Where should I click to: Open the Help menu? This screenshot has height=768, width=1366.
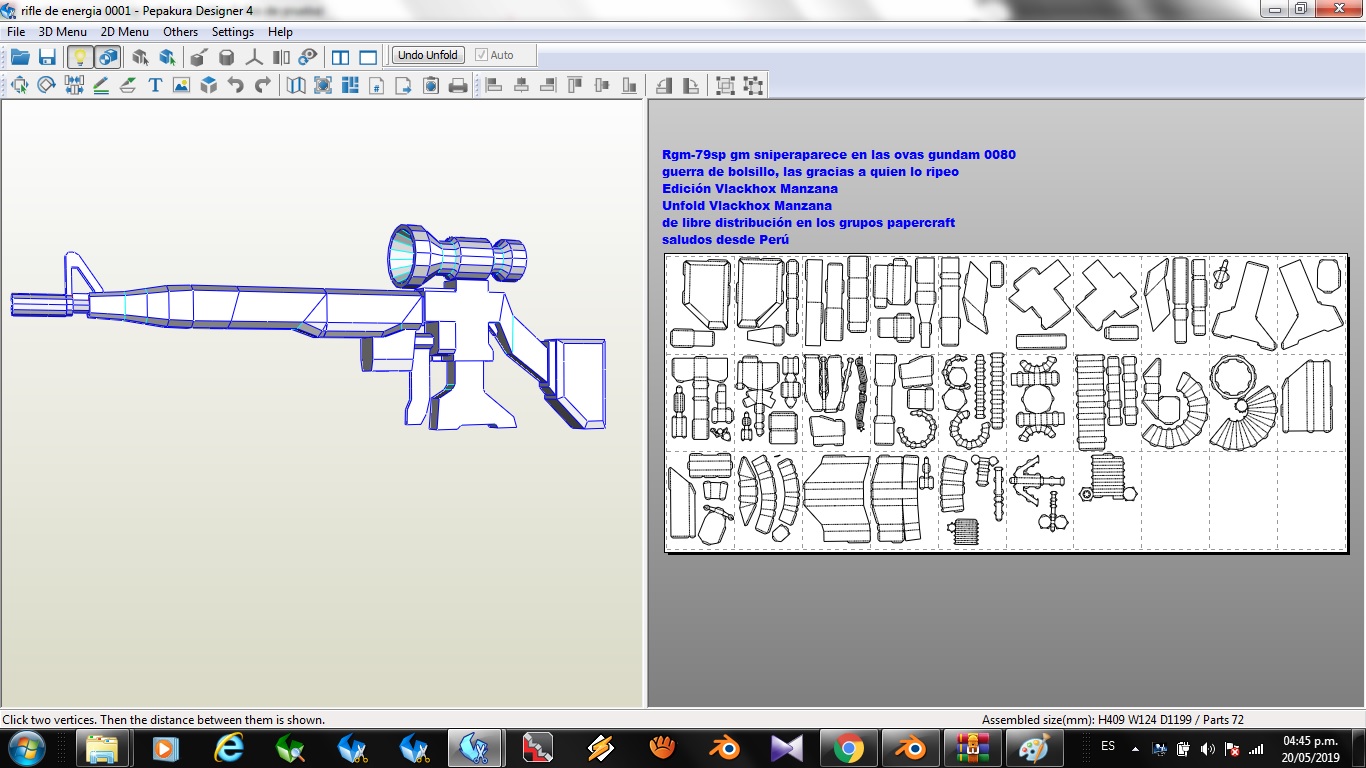click(281, 32)
